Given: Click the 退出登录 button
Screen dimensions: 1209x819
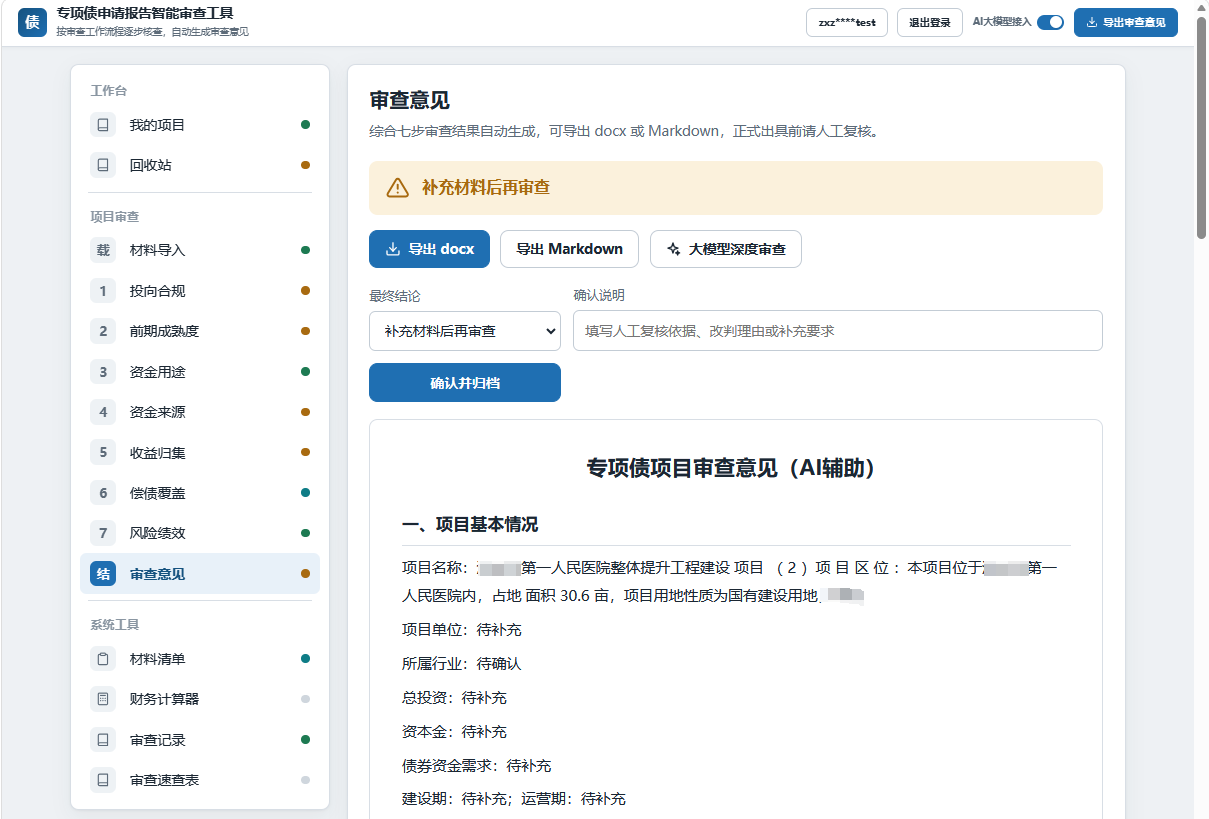Looking at the screenshot, I should click(x=930, y=22).
